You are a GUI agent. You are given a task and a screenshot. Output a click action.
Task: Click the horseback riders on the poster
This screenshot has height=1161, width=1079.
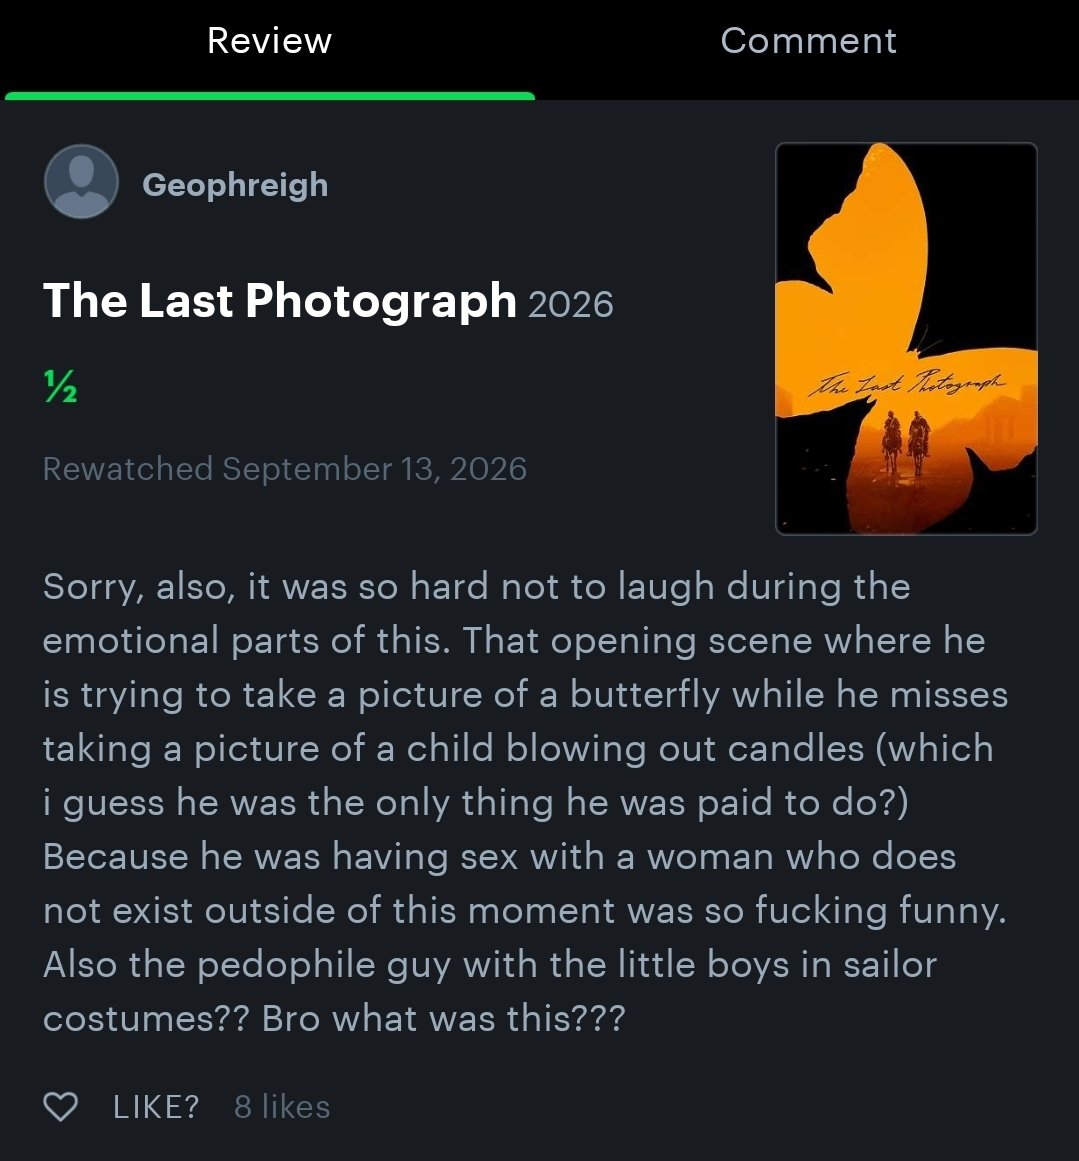point(905,443)
